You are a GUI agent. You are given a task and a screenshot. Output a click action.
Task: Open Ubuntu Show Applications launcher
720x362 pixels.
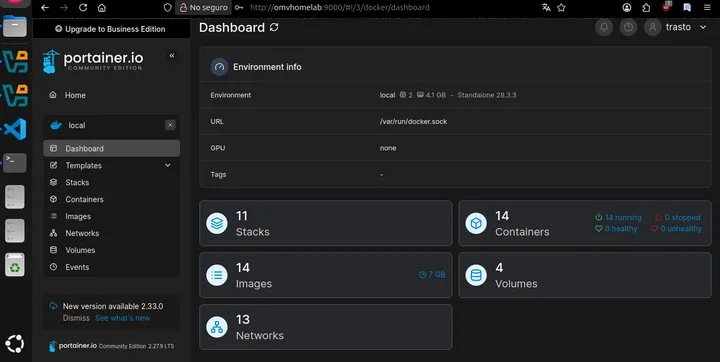[x=15, y=344]
